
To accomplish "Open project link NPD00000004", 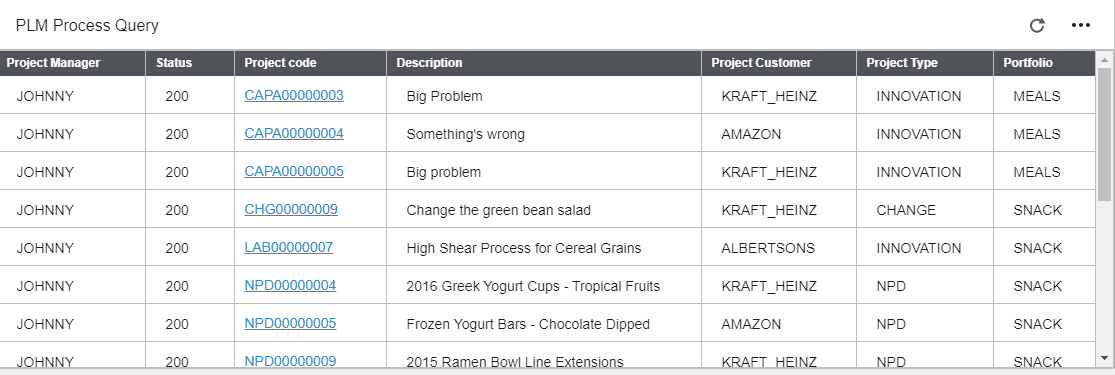I will (290, 285).
